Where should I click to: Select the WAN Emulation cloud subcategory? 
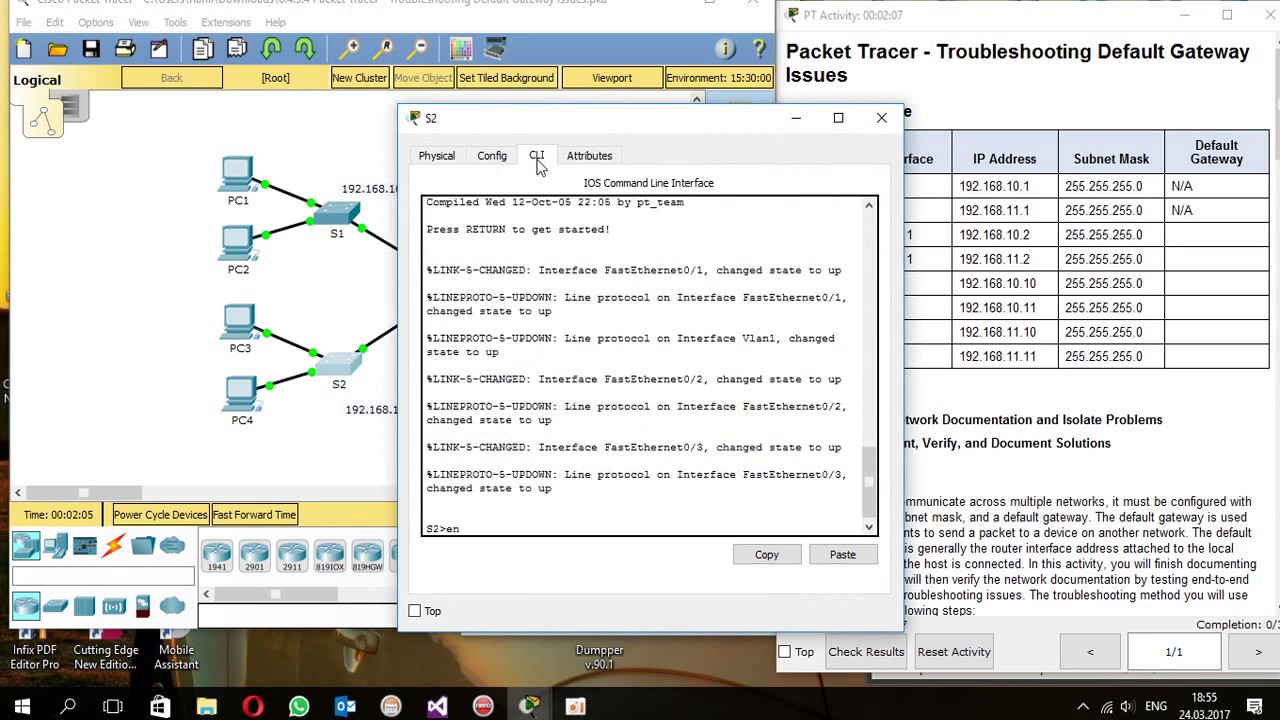(x=172, y=605)
